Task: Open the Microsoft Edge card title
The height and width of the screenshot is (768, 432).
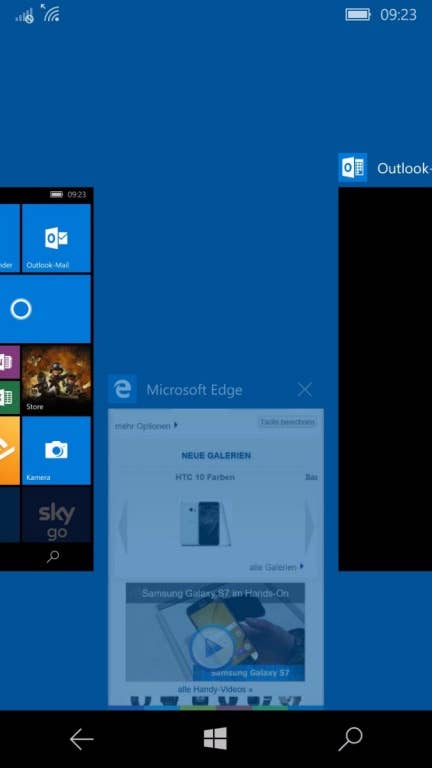Action: tap(194, 390)
